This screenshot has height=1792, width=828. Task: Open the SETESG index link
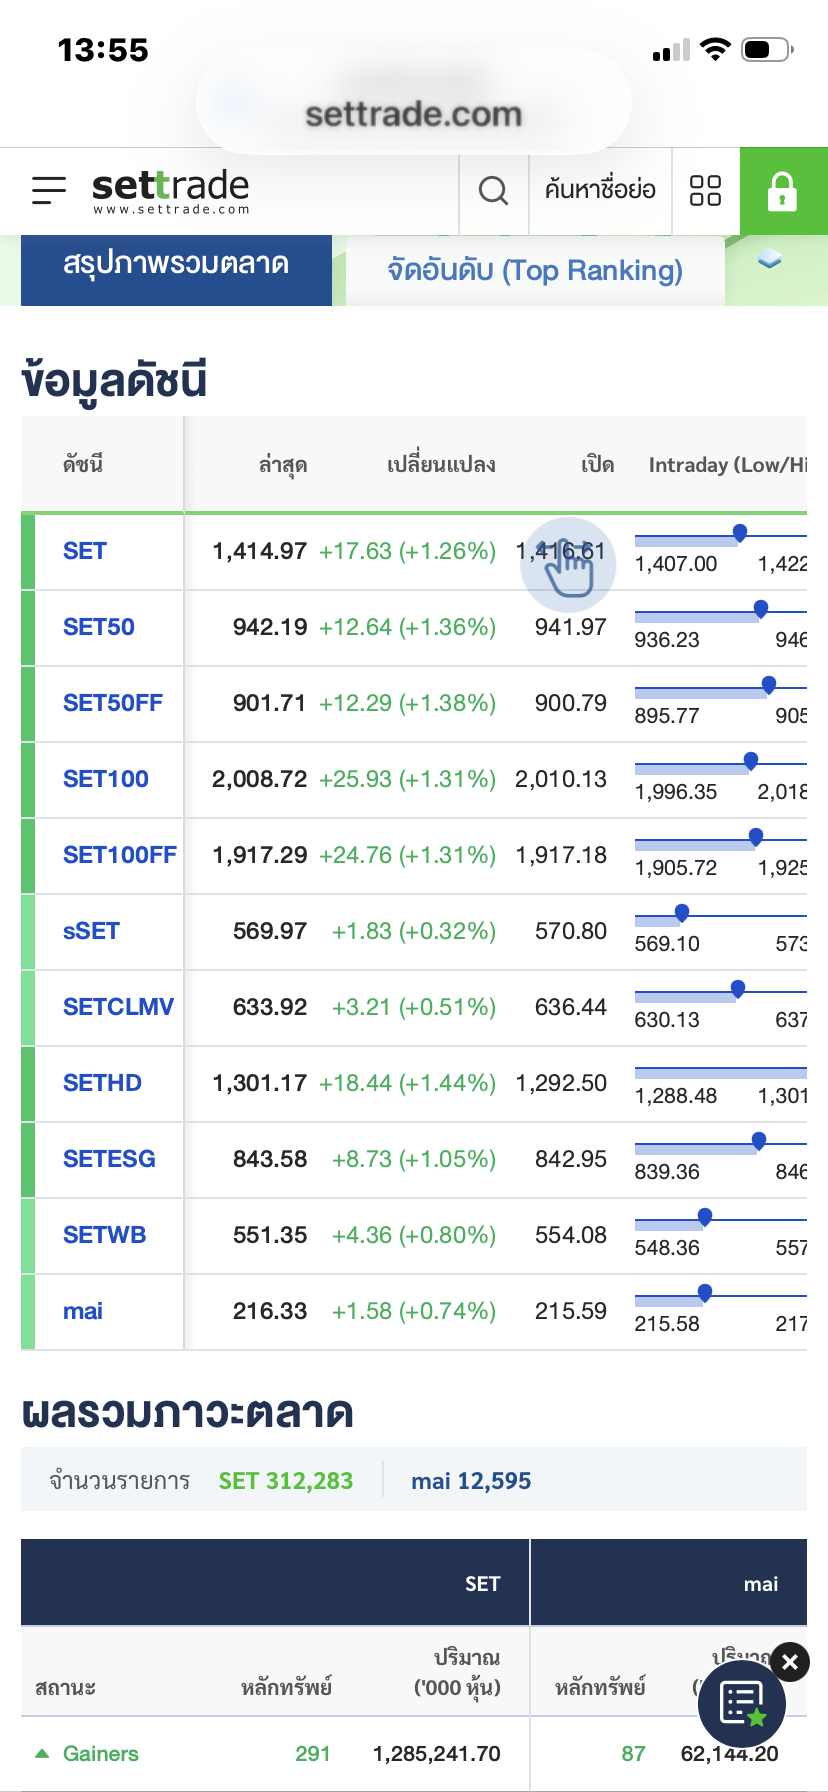coord(109,1159)
